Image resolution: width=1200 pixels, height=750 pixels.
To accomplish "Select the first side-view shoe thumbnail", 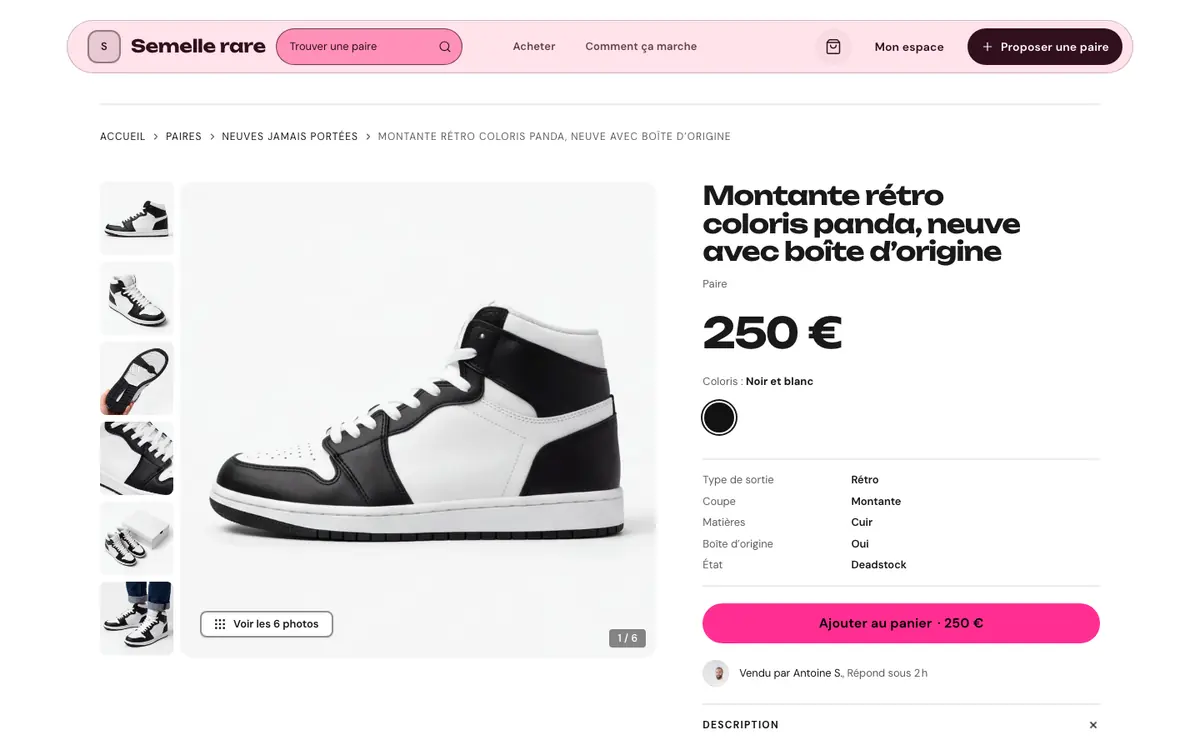I will coord(137,218).
